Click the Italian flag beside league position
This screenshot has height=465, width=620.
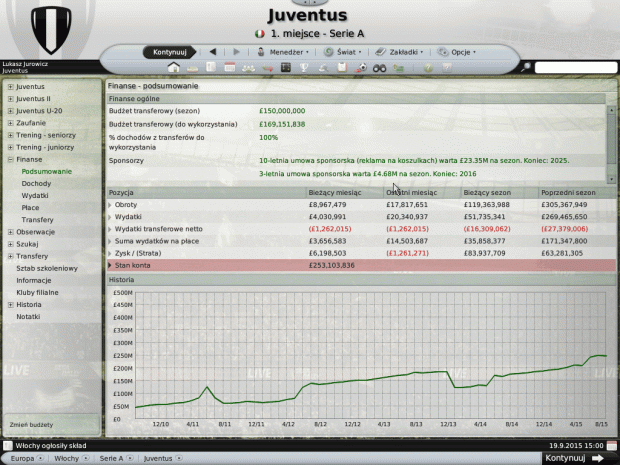coord(260,34)
